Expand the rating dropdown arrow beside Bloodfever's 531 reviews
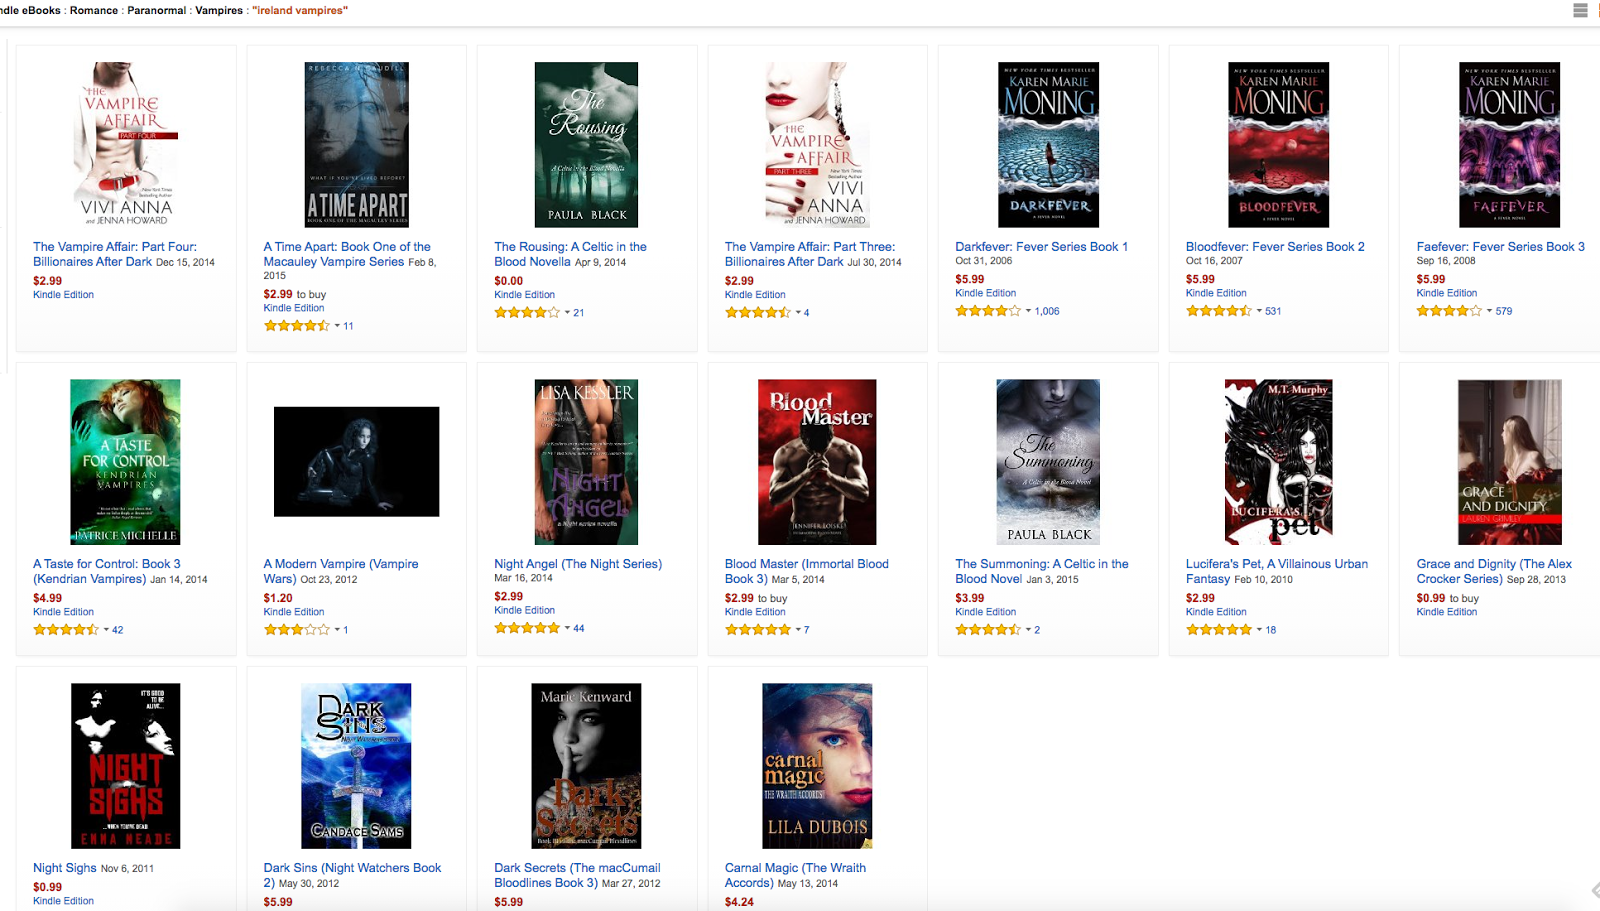The height and width of the screenshot is (911, 1600). tap(1259, 311)
